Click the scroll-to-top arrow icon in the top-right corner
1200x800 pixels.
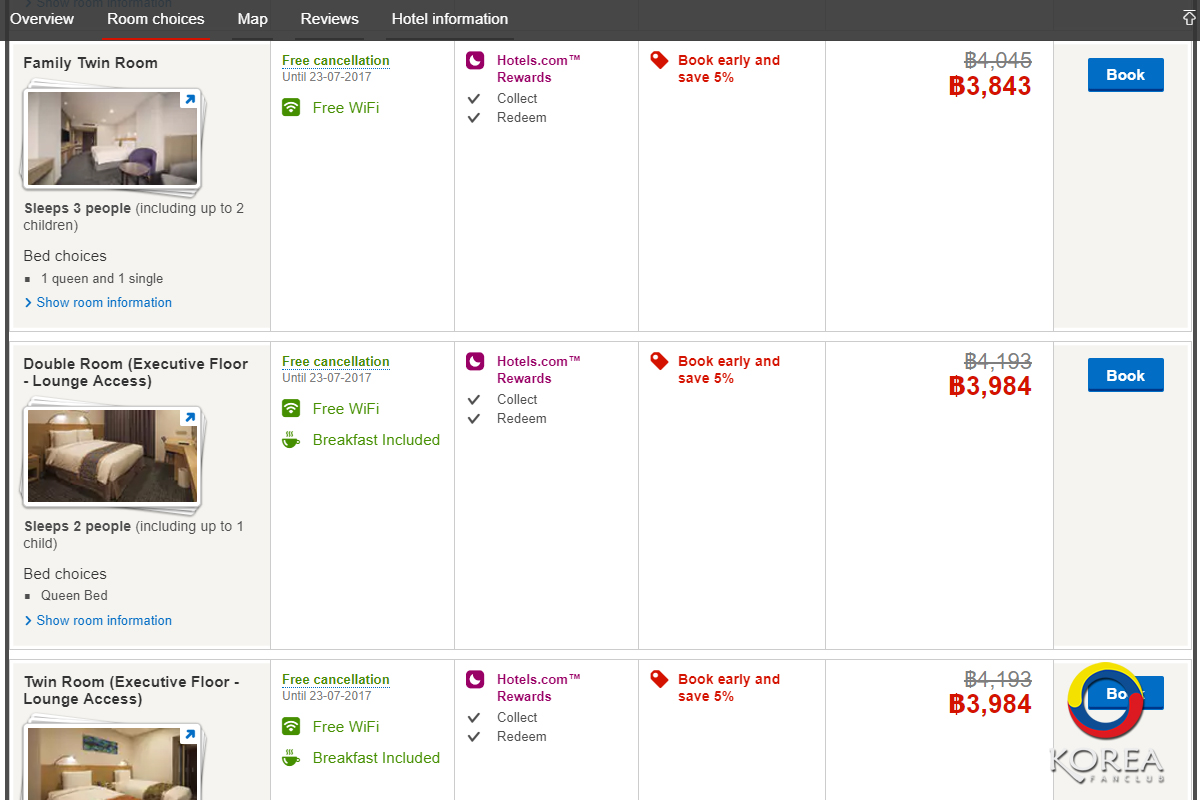1189,18
